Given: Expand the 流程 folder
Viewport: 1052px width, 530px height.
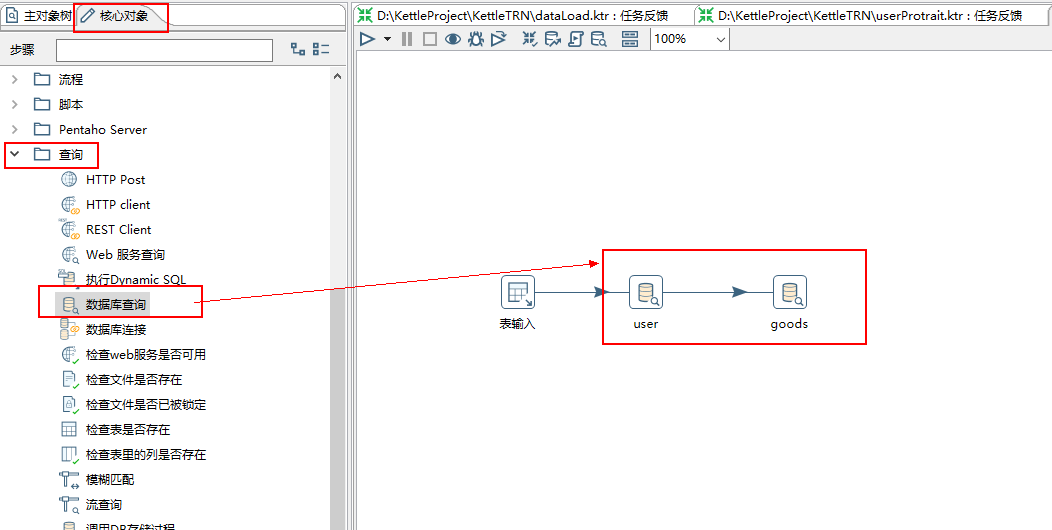Looking at the screenshot, I should pos(15,80).
